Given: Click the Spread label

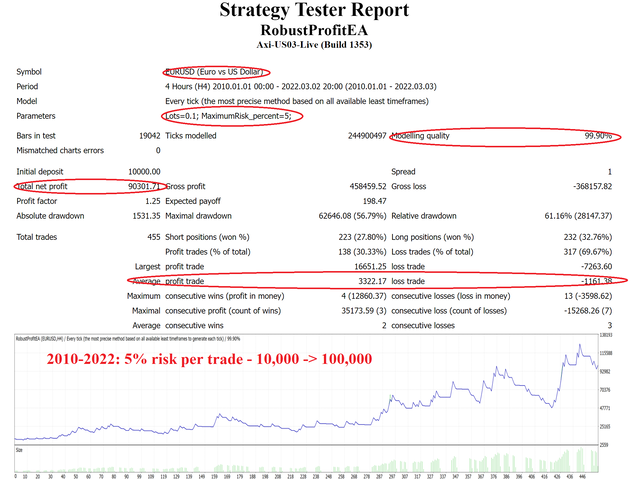Looking at the screenshot, I should 403,171.
